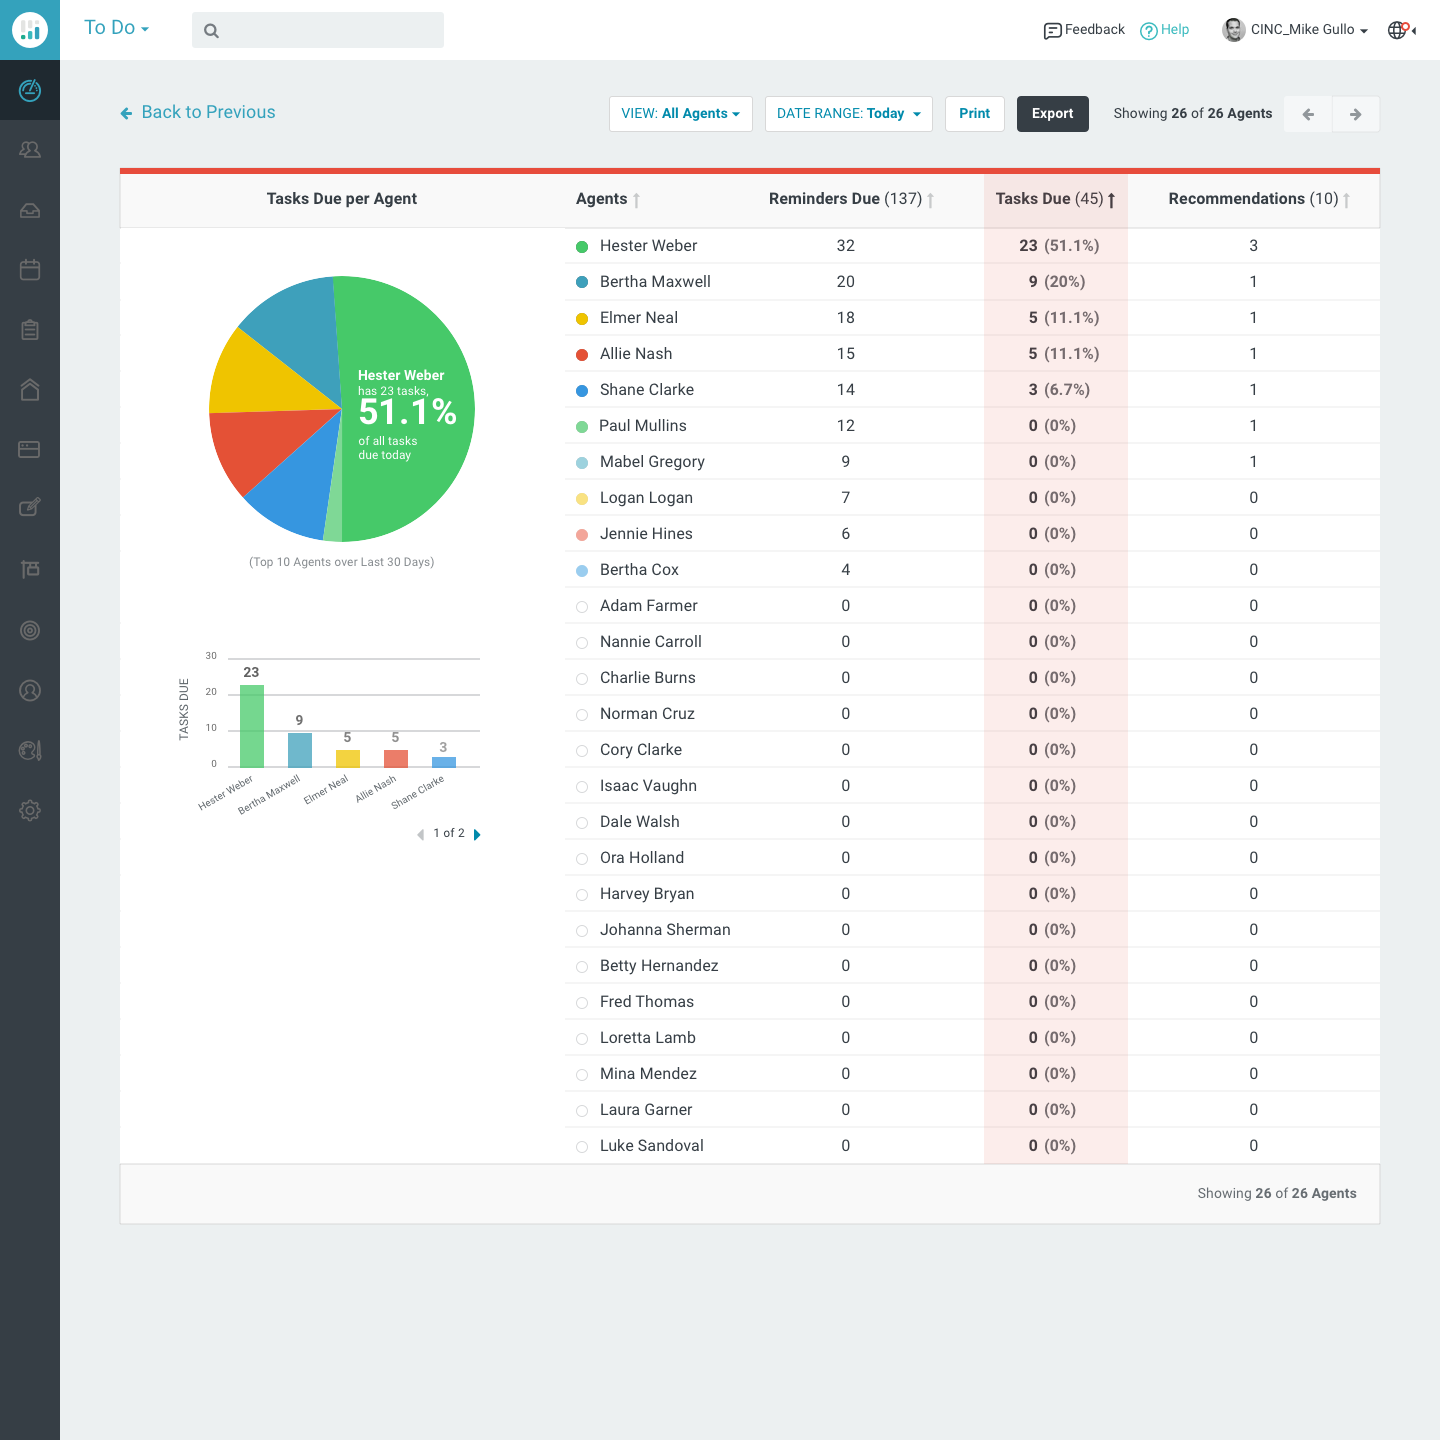Toggle Nannie Carroll empty legend circle
The image size is (1440, 1440).
pos(582,643)
